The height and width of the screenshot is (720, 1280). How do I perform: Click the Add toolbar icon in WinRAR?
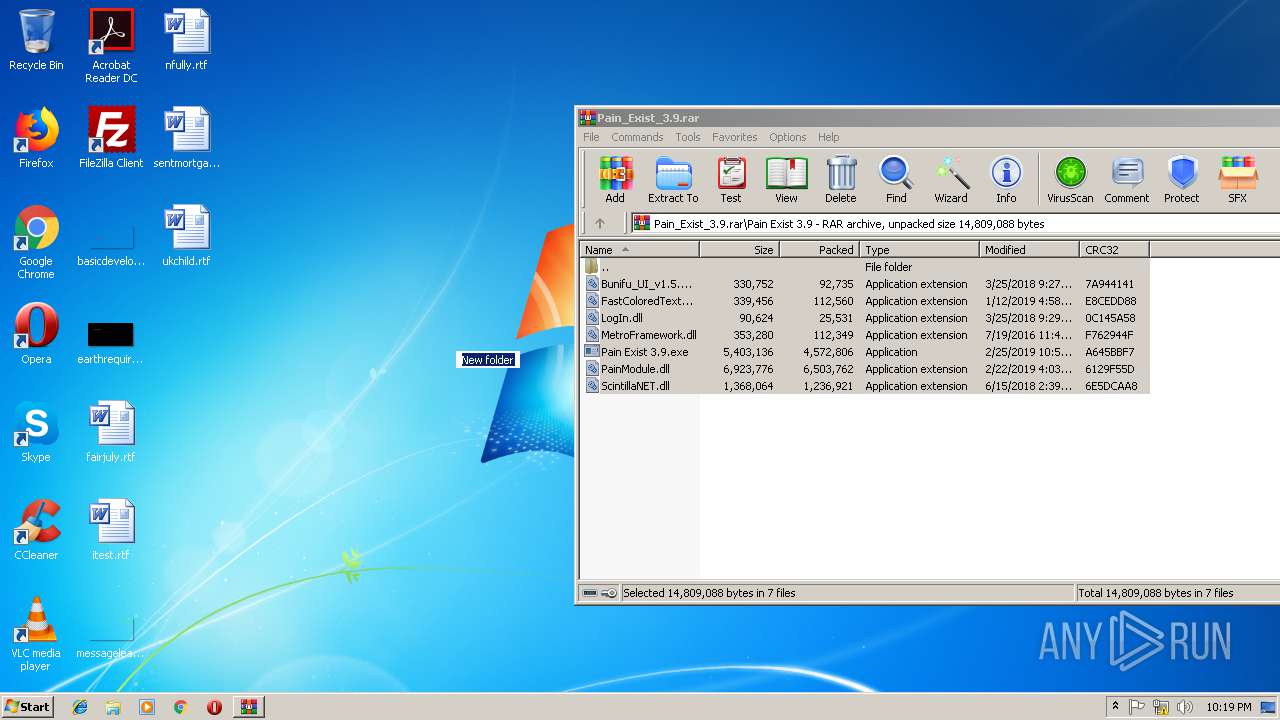pos(615,180)
